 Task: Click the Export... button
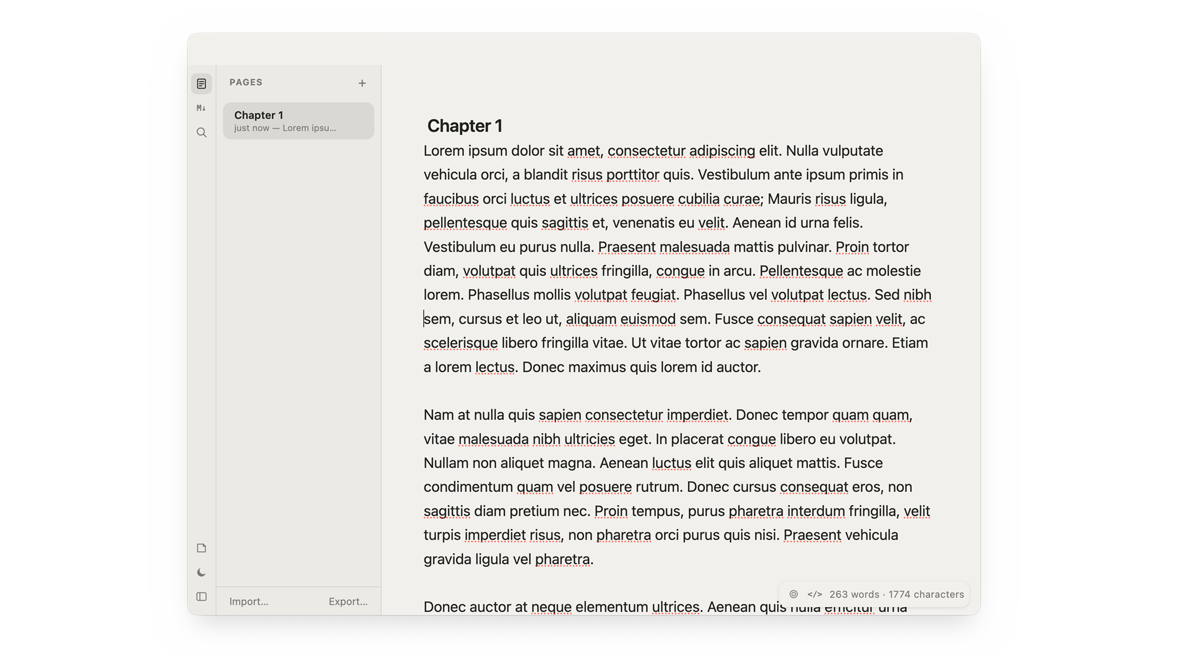click(x=348, y=601)
